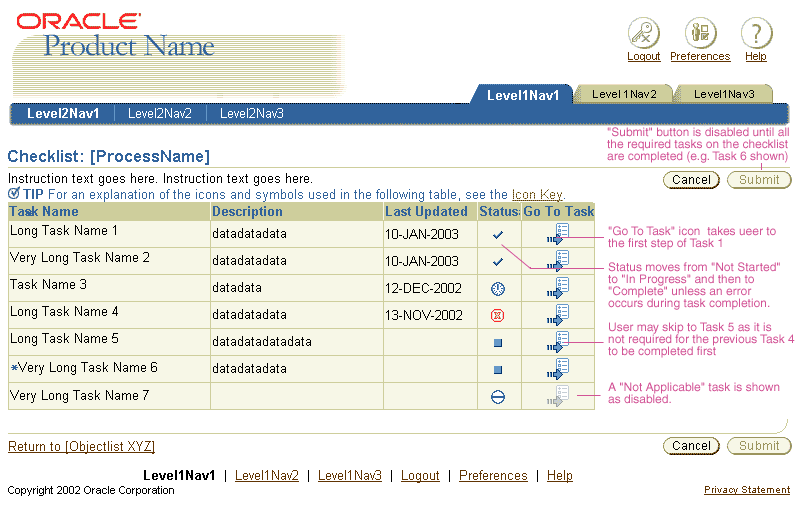Click Logout text link under key icon

click(x=644, y=56)
